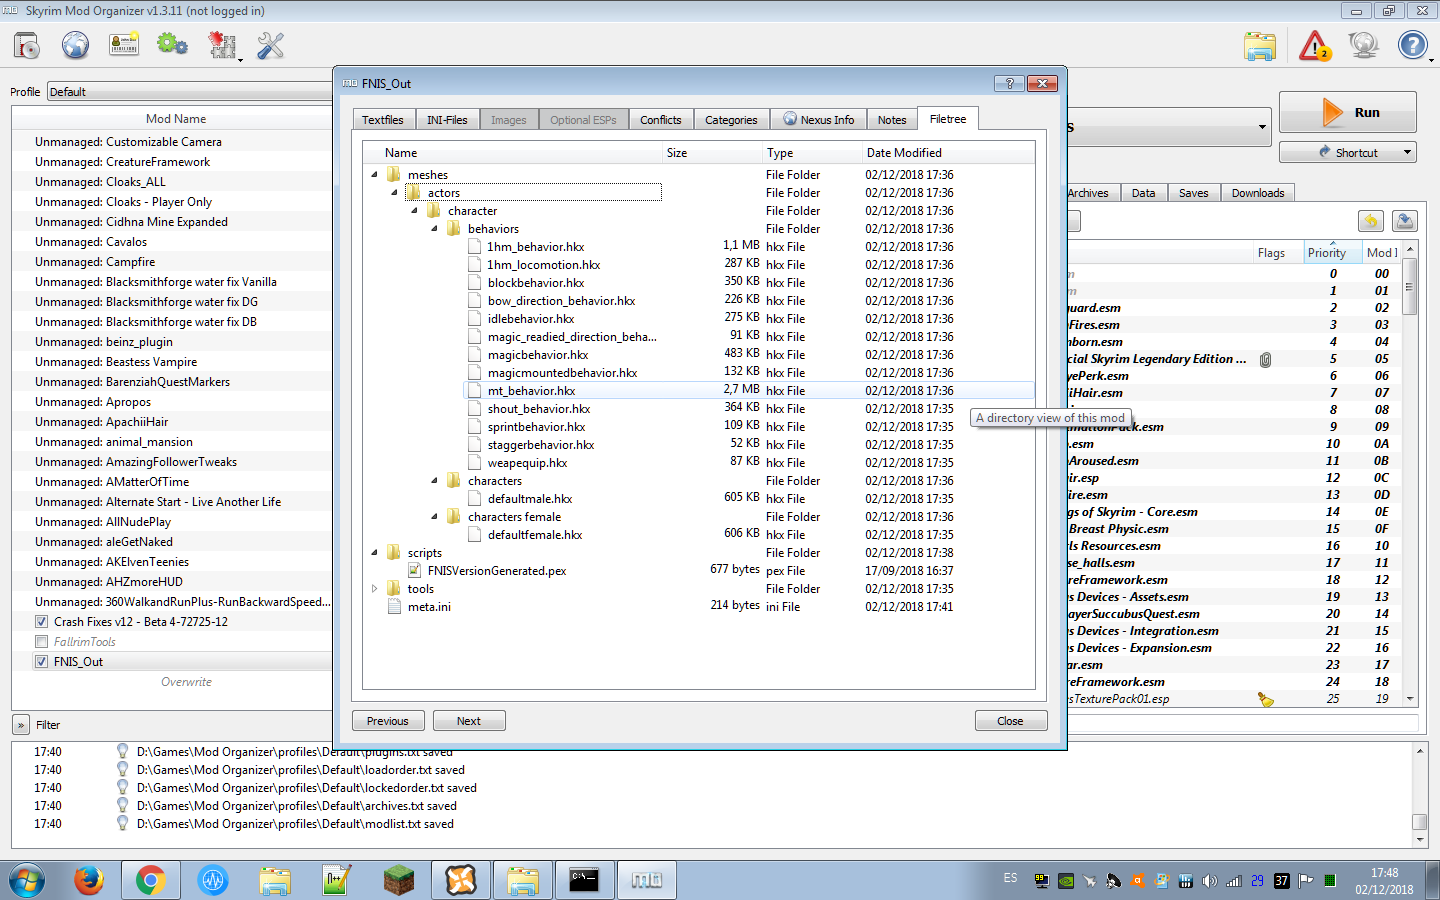Image resolution: width=1440 pixels, height=900 pixels.
Task: Click the Mod Organizer taskbar icon
Action: 646,880
